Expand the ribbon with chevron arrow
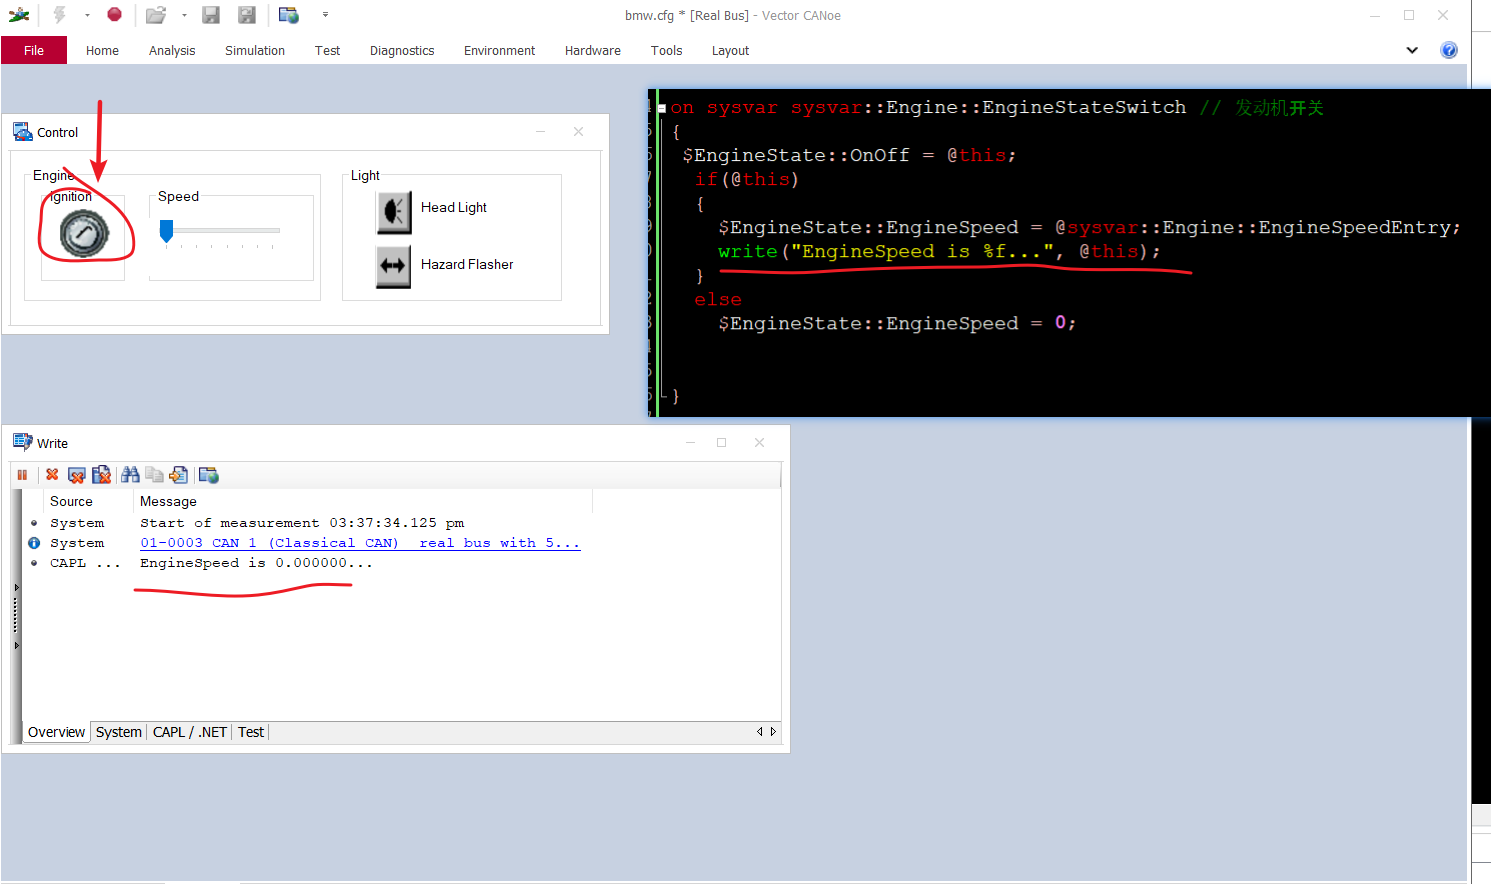The height and width of the screenshot is (884, 1491). [1412, 50]
